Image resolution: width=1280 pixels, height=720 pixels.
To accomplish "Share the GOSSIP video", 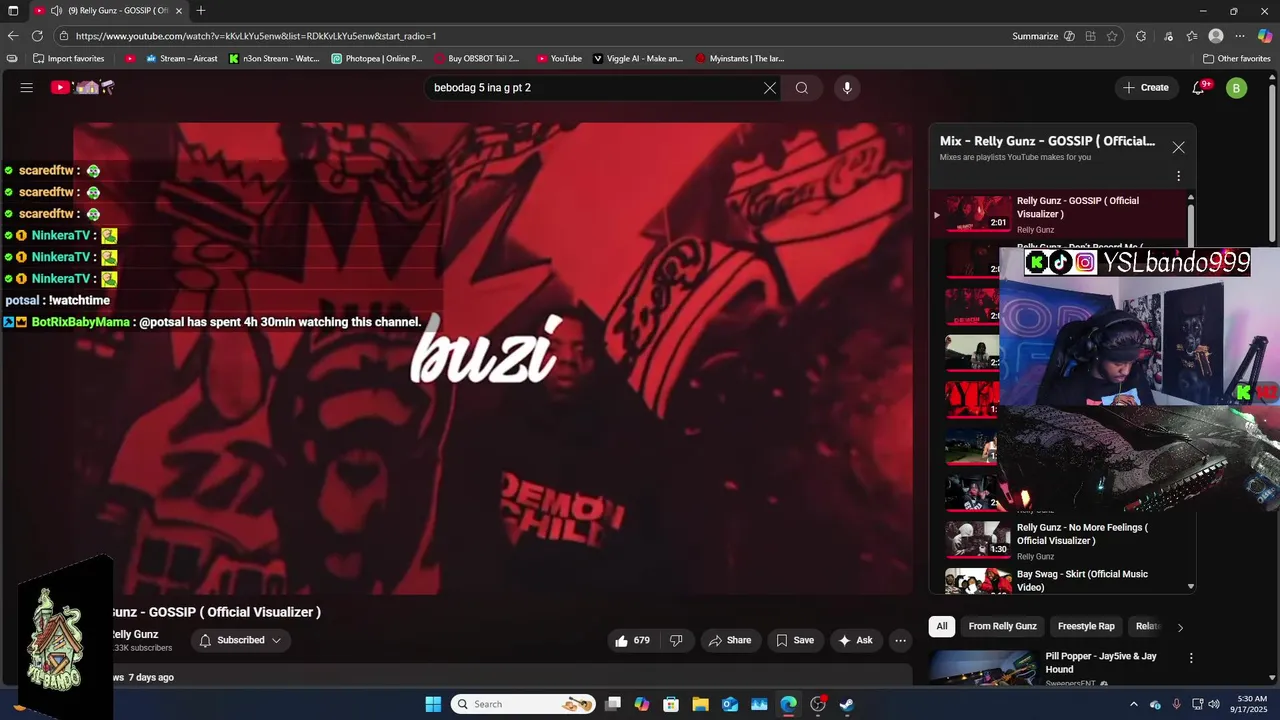I will tap(729, 640).
